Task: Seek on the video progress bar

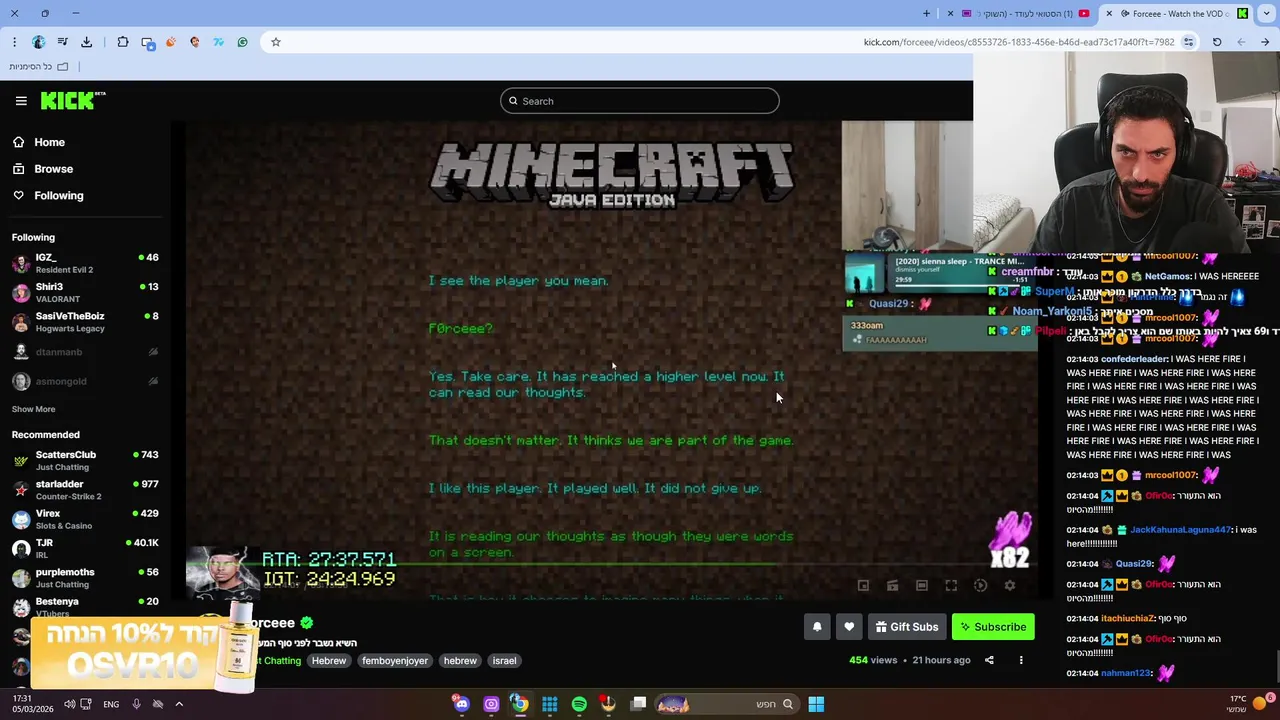Action: [610, 564]
